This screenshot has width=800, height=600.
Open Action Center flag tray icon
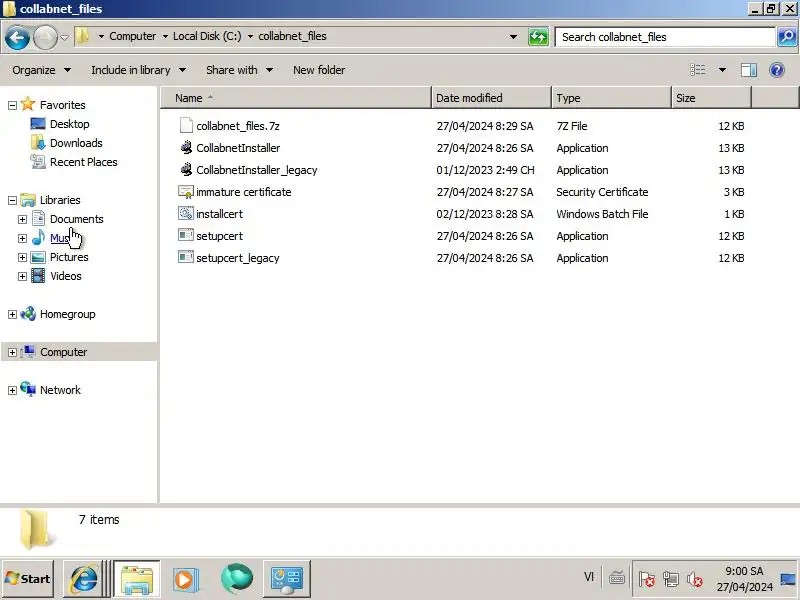click(x=646, y=579)
